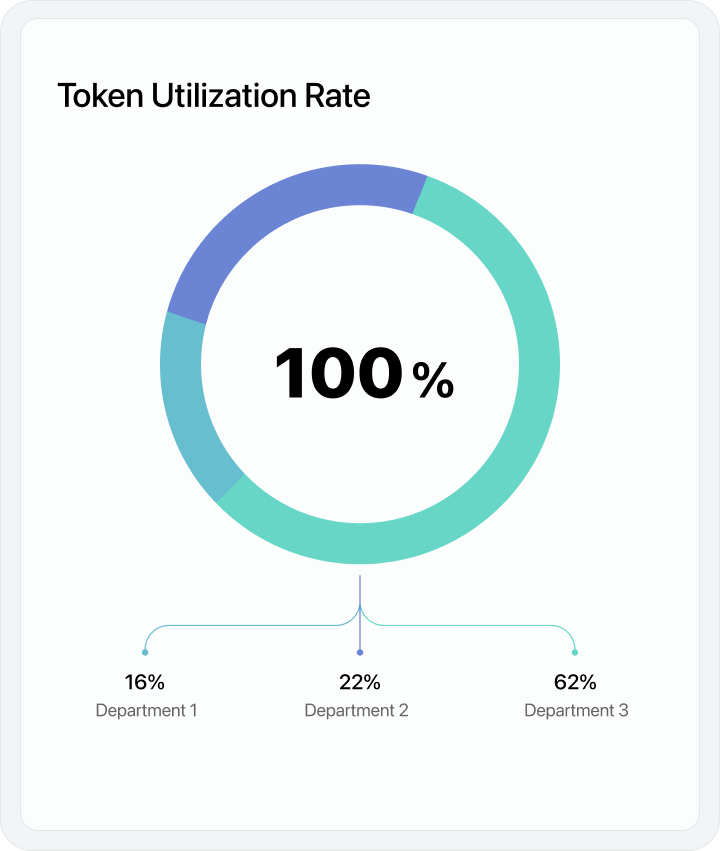Open the "Department 1" label
720x851 pixels.
[x=146, y=711]
